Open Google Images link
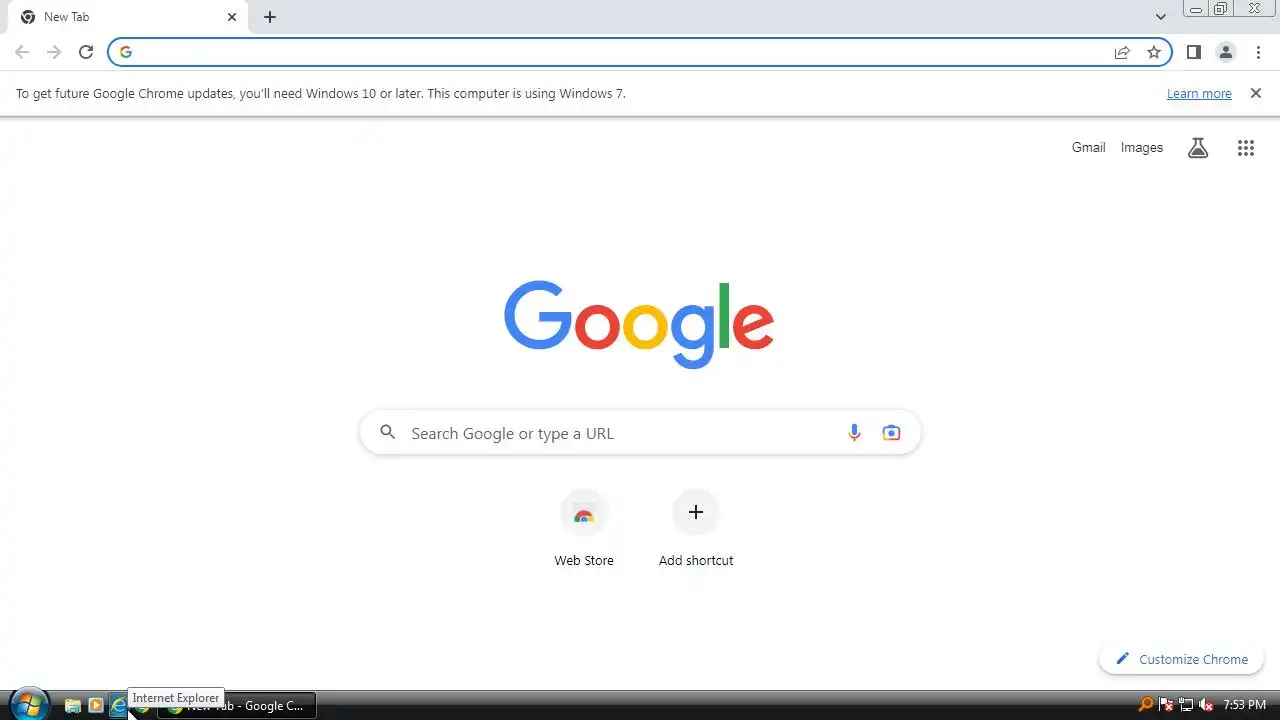Image resolution: width=1280 pixels, height=720 pixels. [x=1141, y=147]
